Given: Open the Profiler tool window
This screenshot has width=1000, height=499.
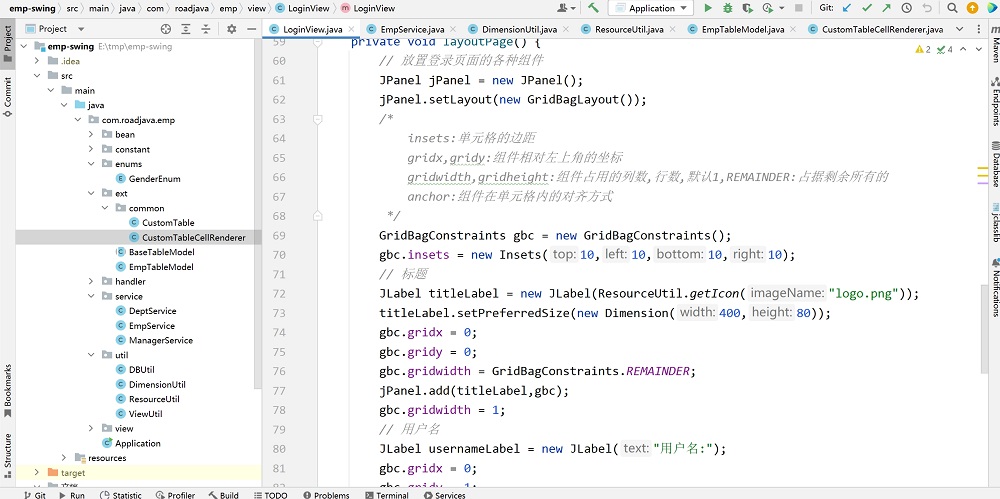Looking at the screenshot, I should (x=175, y=495).
